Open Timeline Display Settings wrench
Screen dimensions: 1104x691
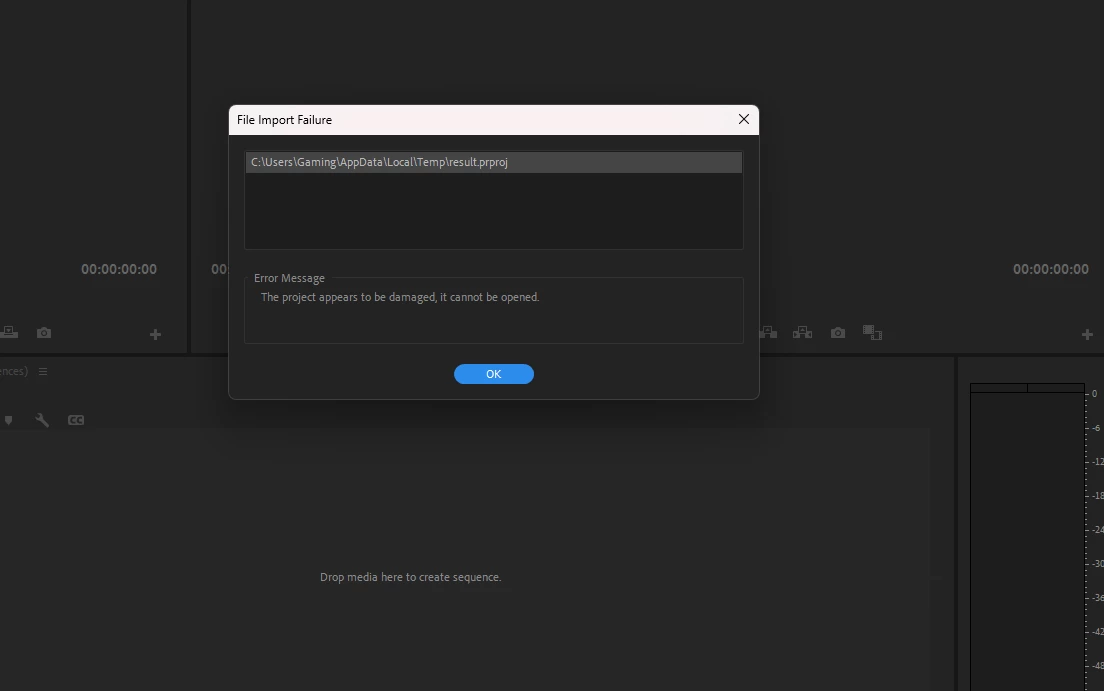click(42, 420)
